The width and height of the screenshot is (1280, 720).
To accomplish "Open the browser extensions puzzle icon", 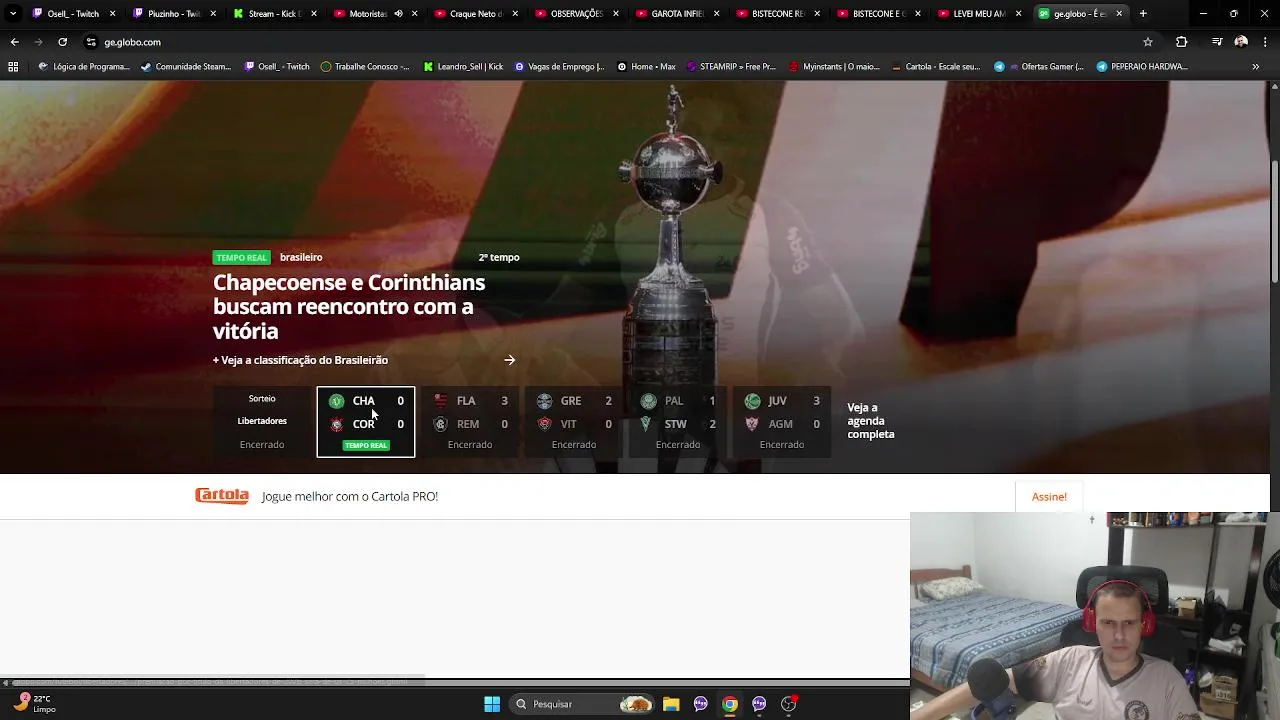I will coord(1182,42).
